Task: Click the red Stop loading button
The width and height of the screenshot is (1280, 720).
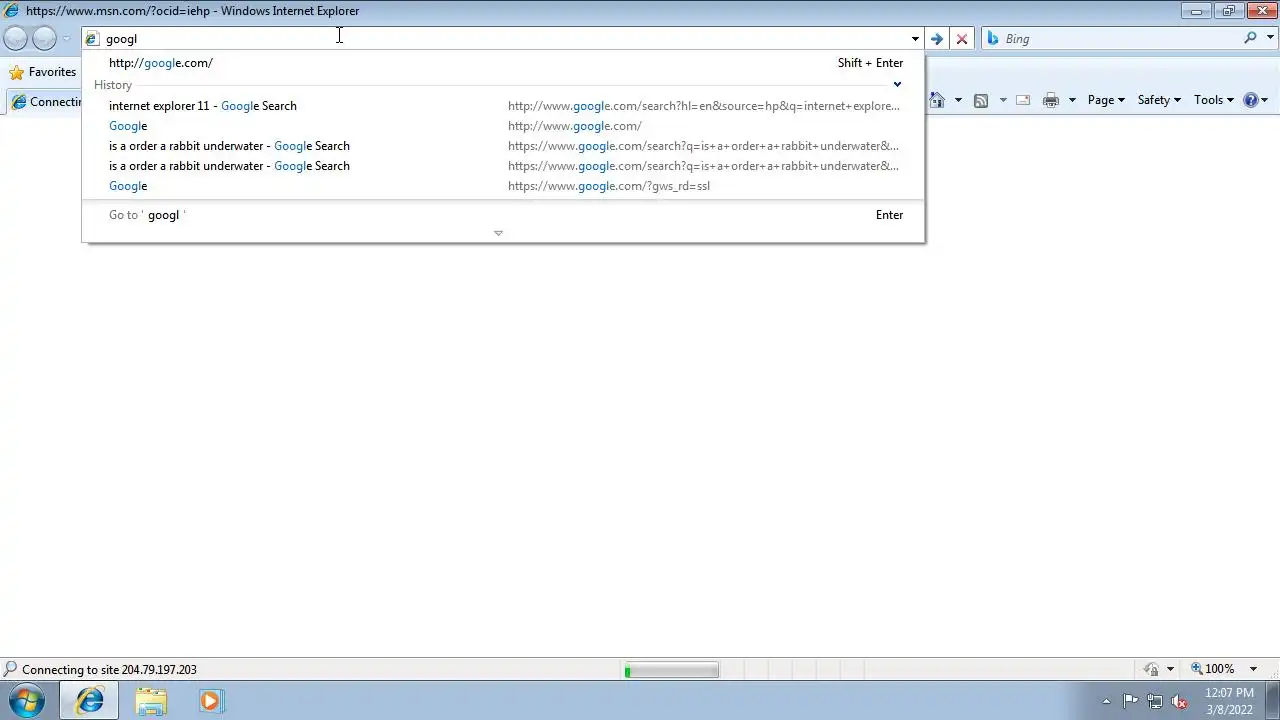Action: (962, 39)
